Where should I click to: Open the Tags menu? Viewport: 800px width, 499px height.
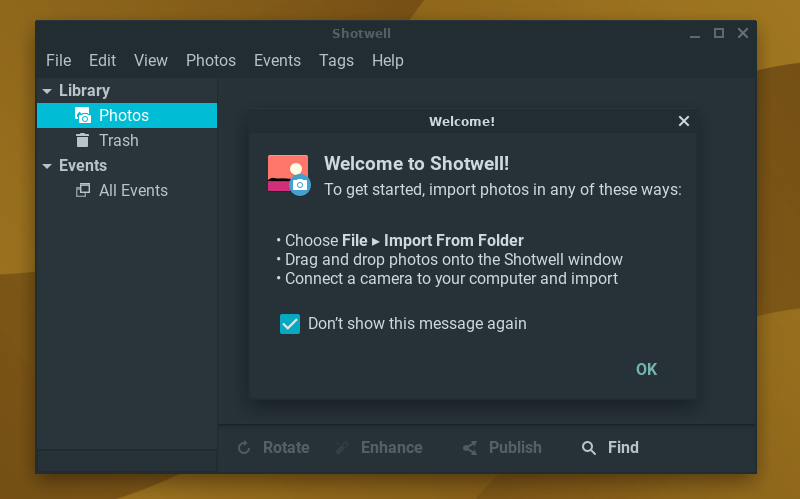pyautogui.click(x=336, y=60)
